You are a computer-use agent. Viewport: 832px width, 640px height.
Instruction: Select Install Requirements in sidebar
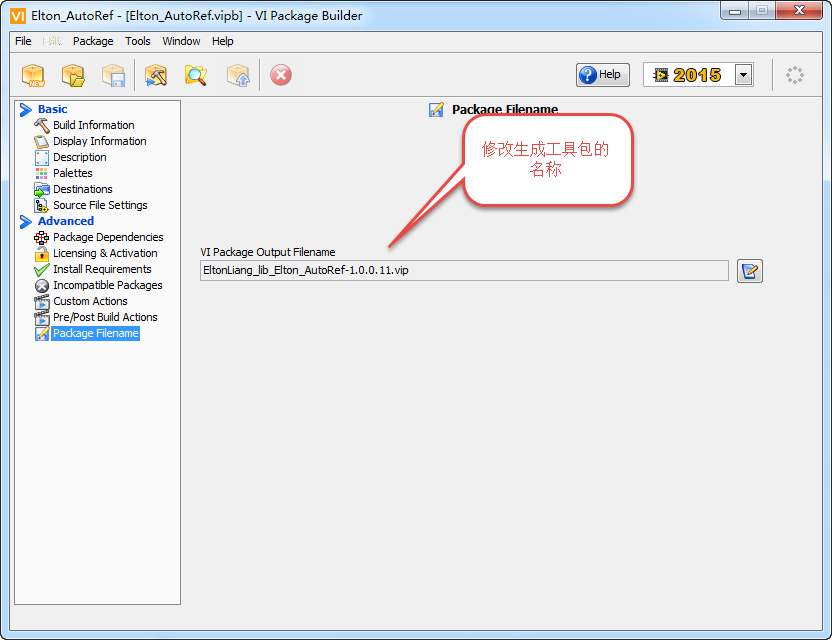(102, 269)
